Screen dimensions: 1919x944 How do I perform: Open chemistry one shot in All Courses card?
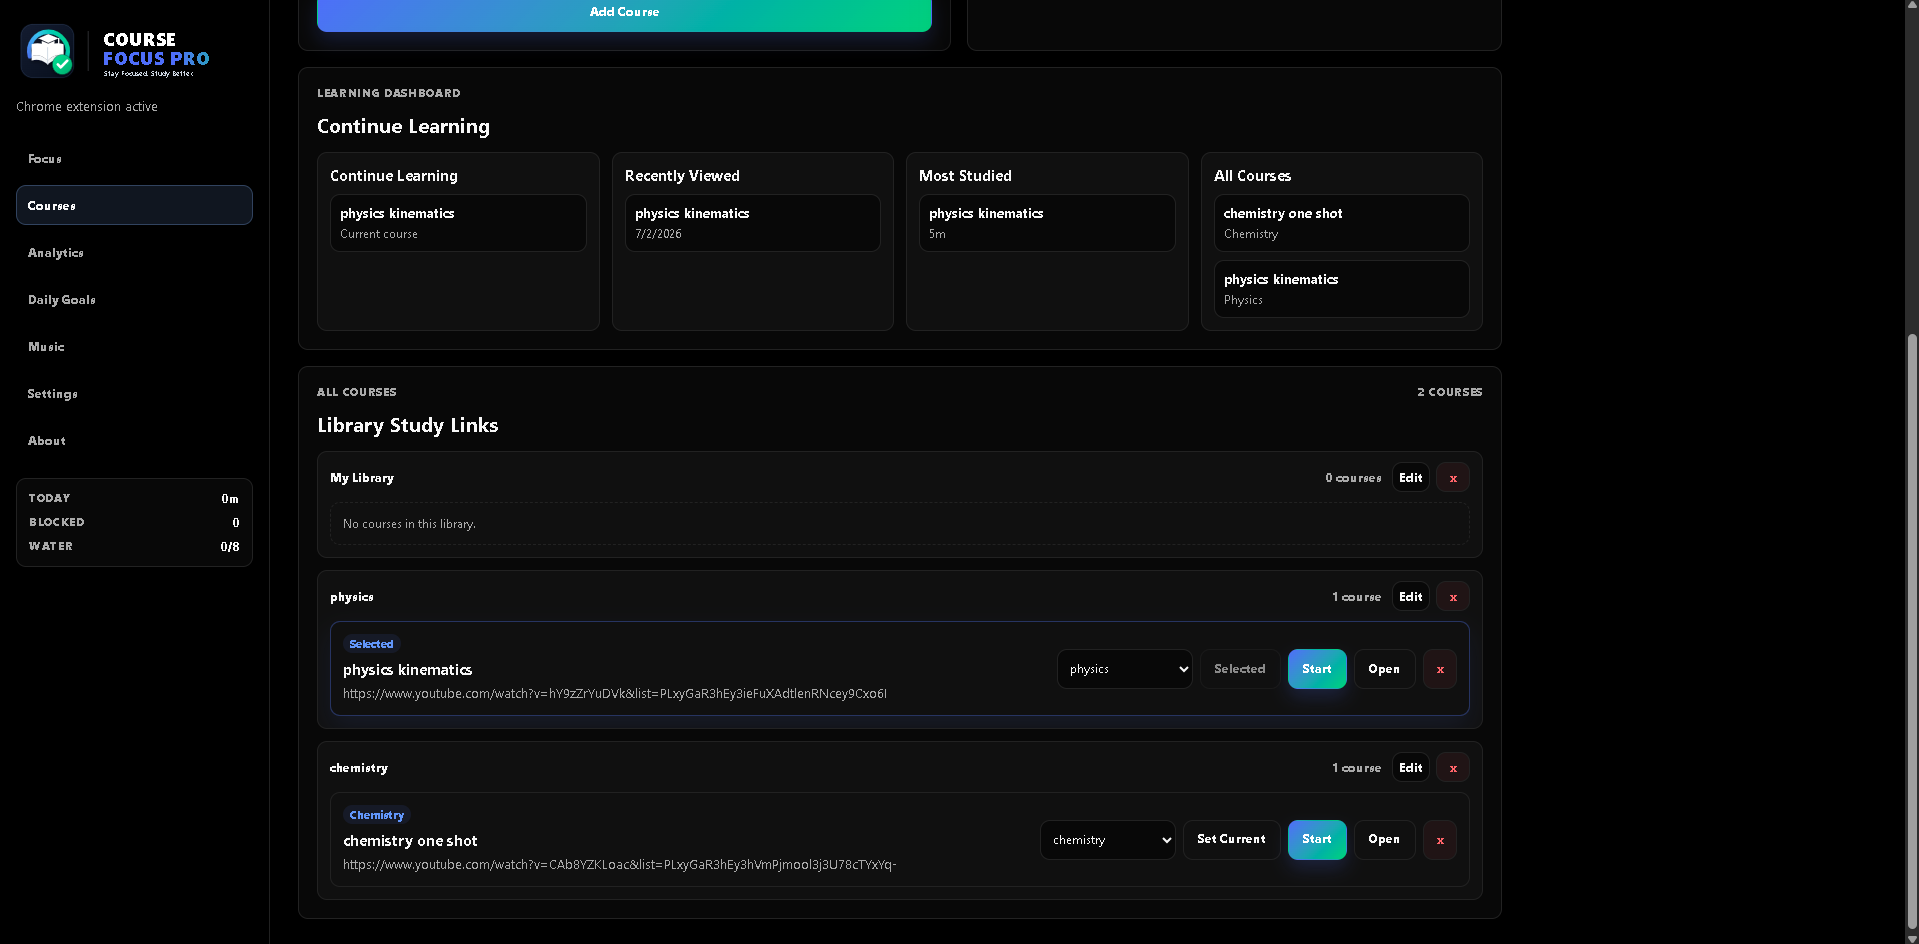[1341, 223]
